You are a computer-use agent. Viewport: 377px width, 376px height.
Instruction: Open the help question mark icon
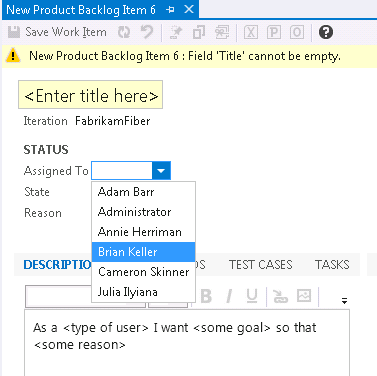click(326, 32)
